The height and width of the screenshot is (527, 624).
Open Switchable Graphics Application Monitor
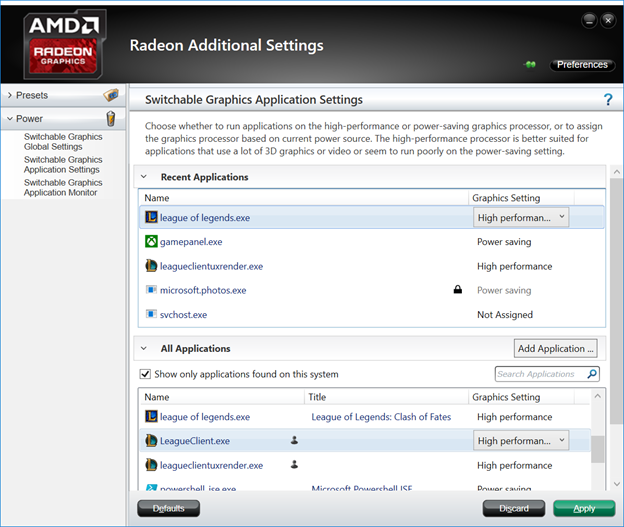click(63, 187)
